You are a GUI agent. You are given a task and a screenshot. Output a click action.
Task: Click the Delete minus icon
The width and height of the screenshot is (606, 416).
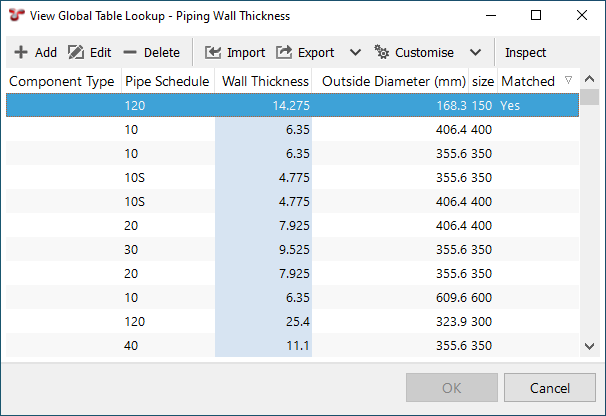(130, 53)
